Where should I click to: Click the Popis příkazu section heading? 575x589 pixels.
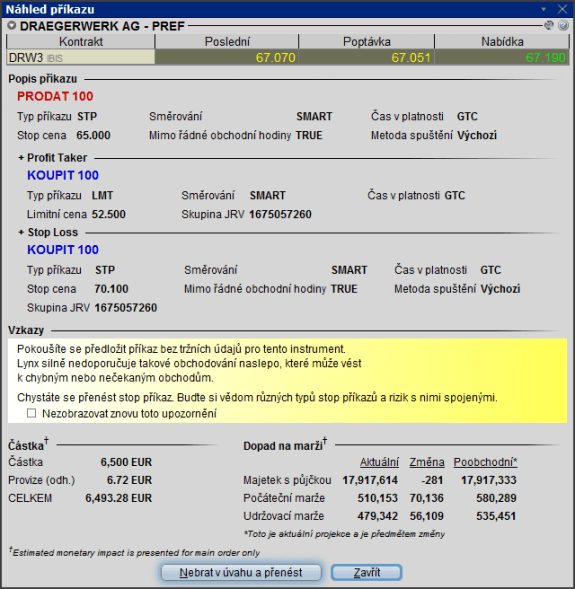point(42,79)
